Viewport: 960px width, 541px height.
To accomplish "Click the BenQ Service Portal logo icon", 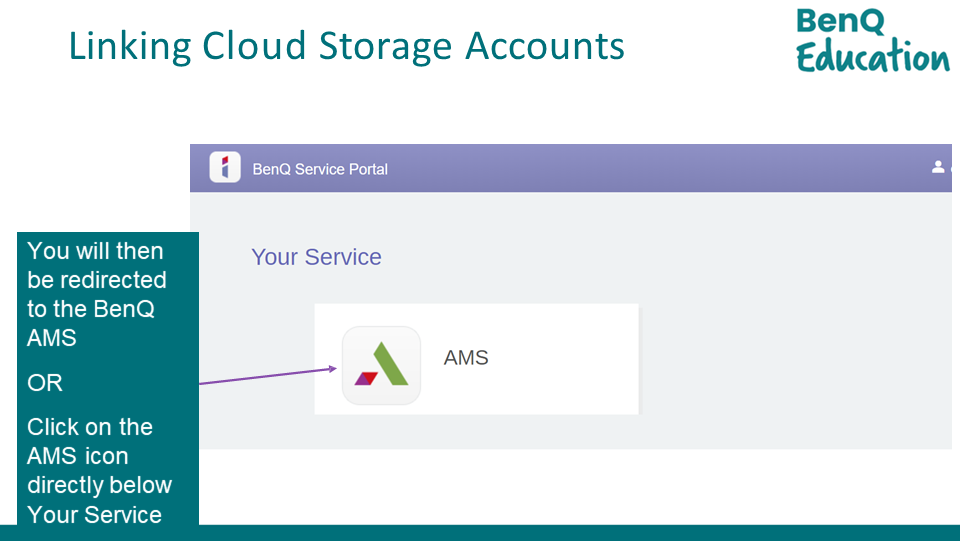I will pos(225,168).
